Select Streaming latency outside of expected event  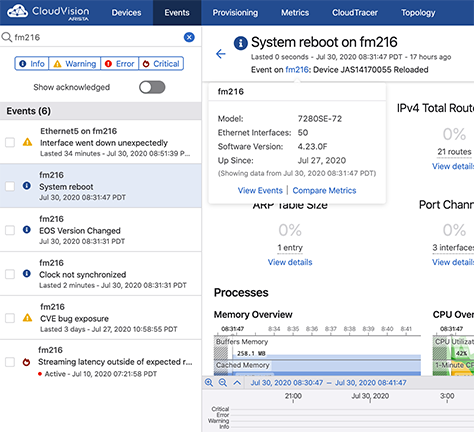pyautogui.click(x=101, y=362)
